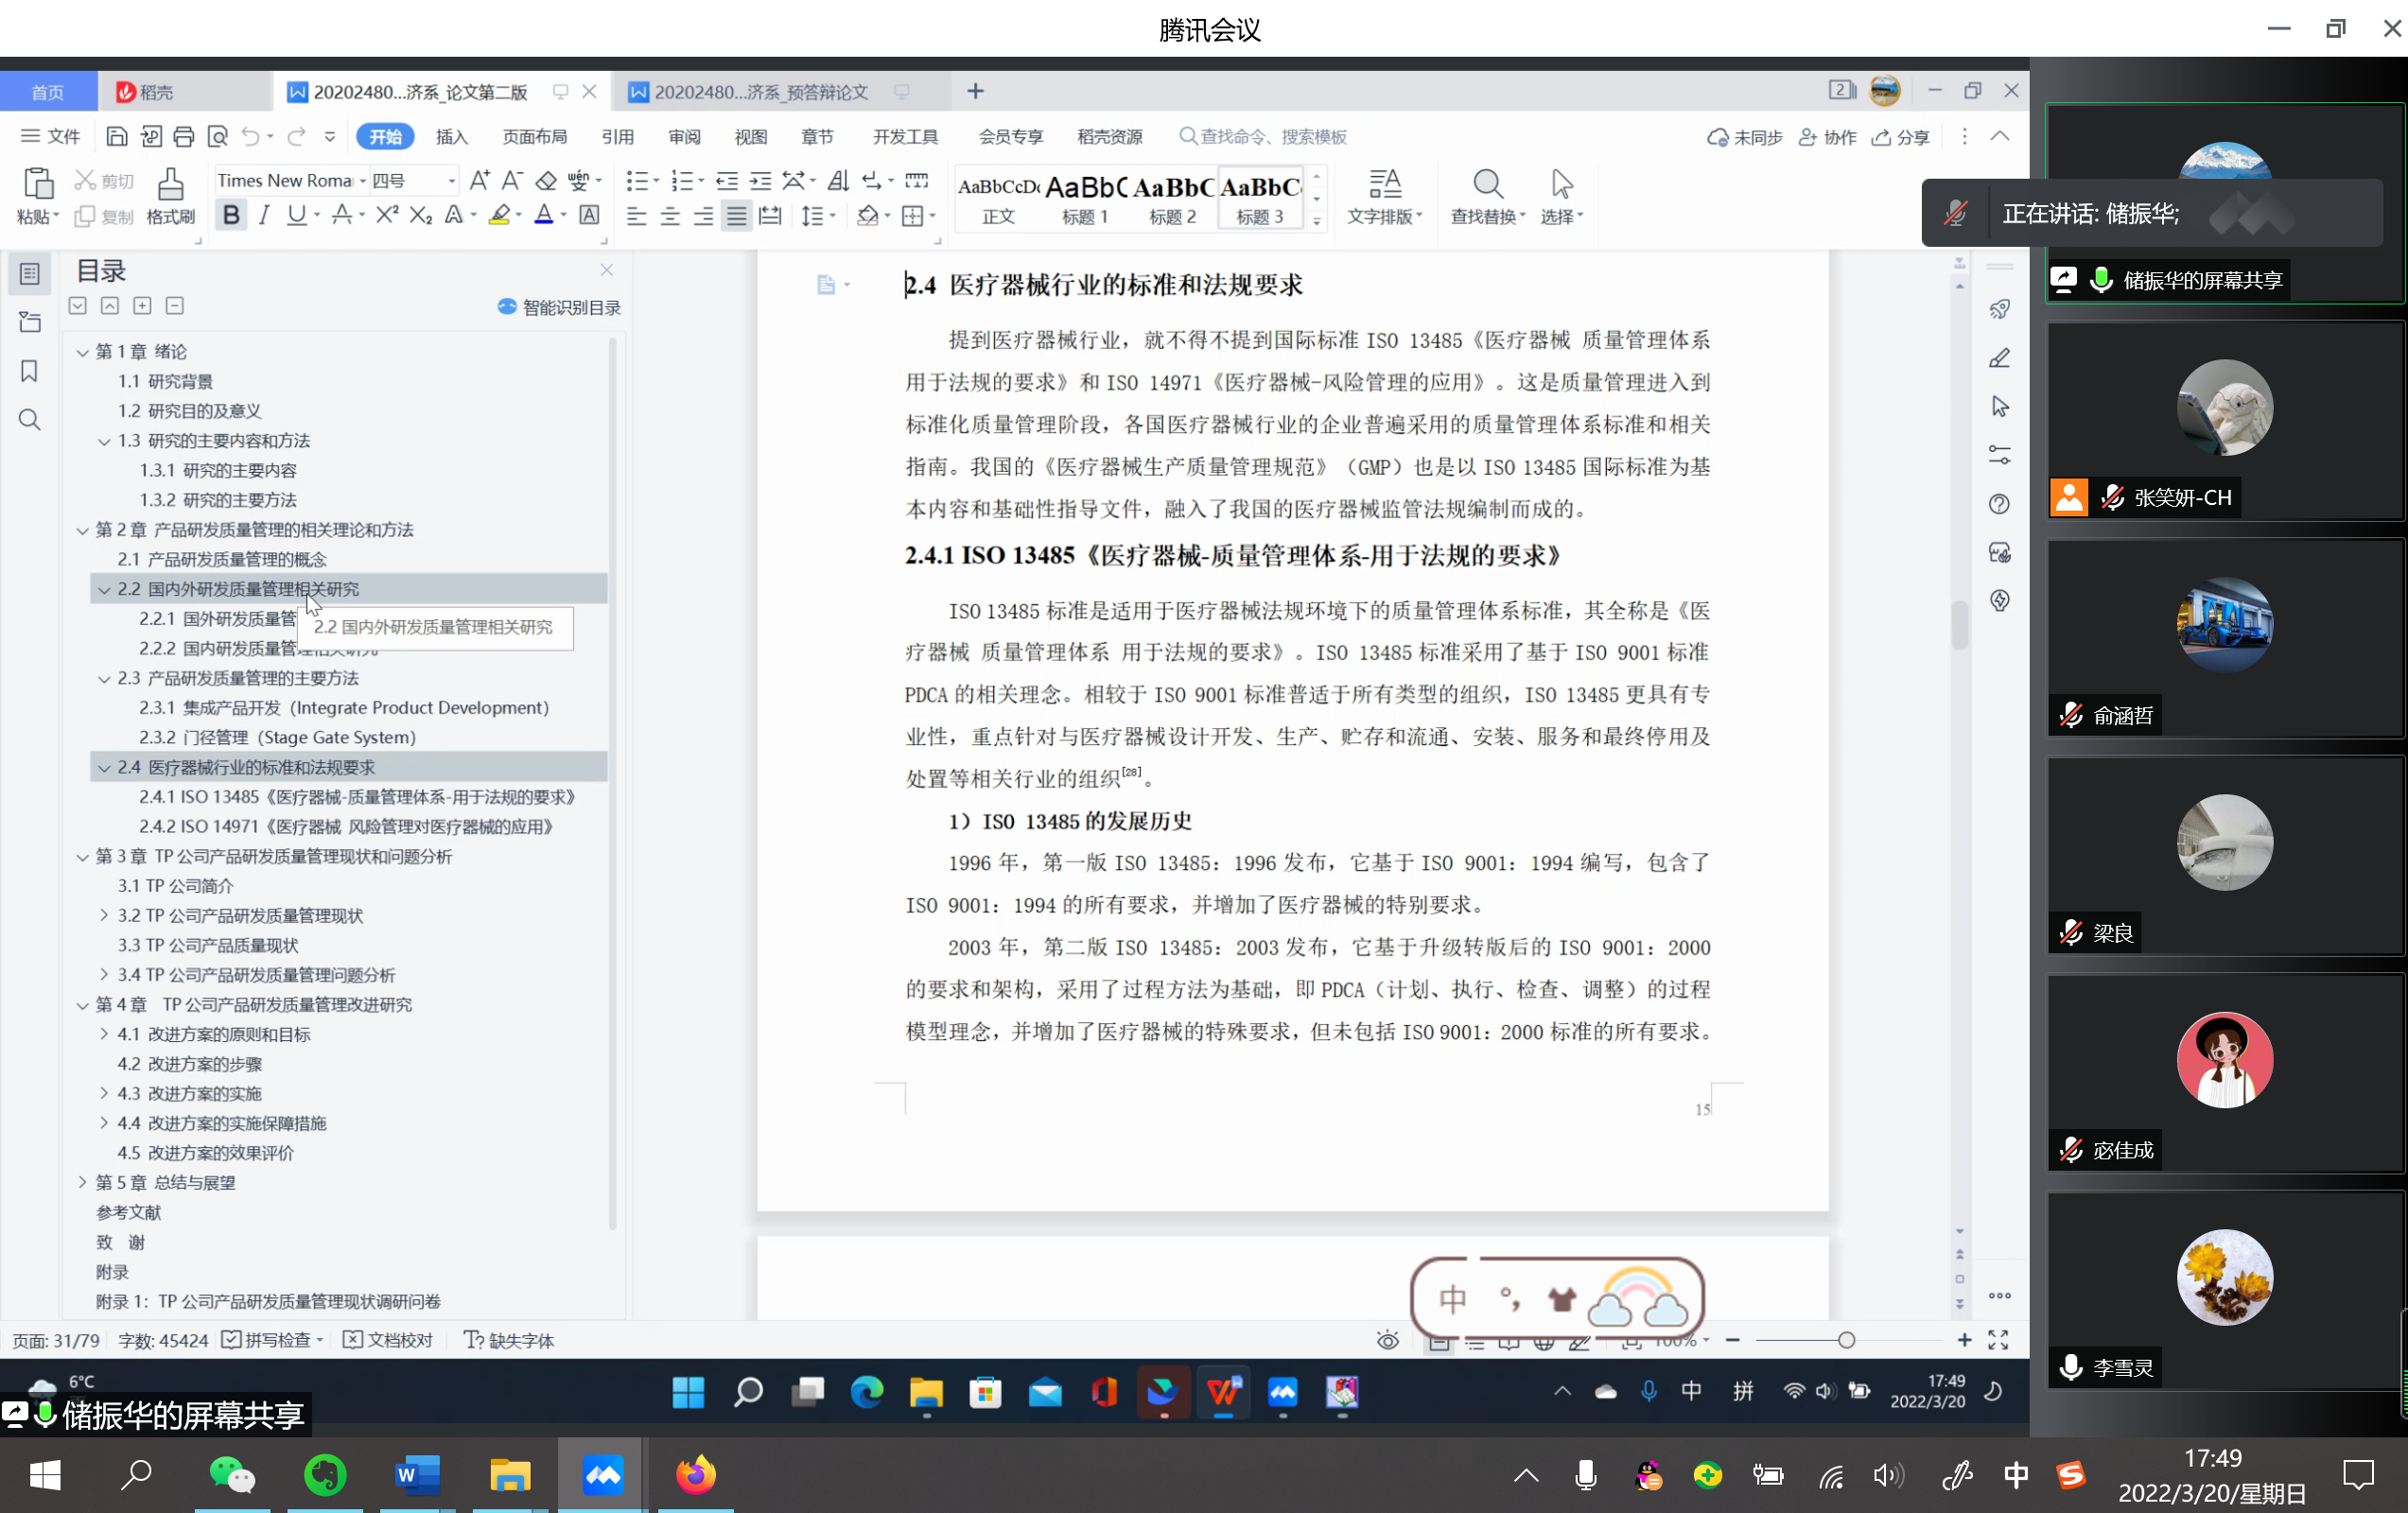
Task: Click the zoom slider handle in status bar
Action: pyautogui.click(x=1846, y=1340)
